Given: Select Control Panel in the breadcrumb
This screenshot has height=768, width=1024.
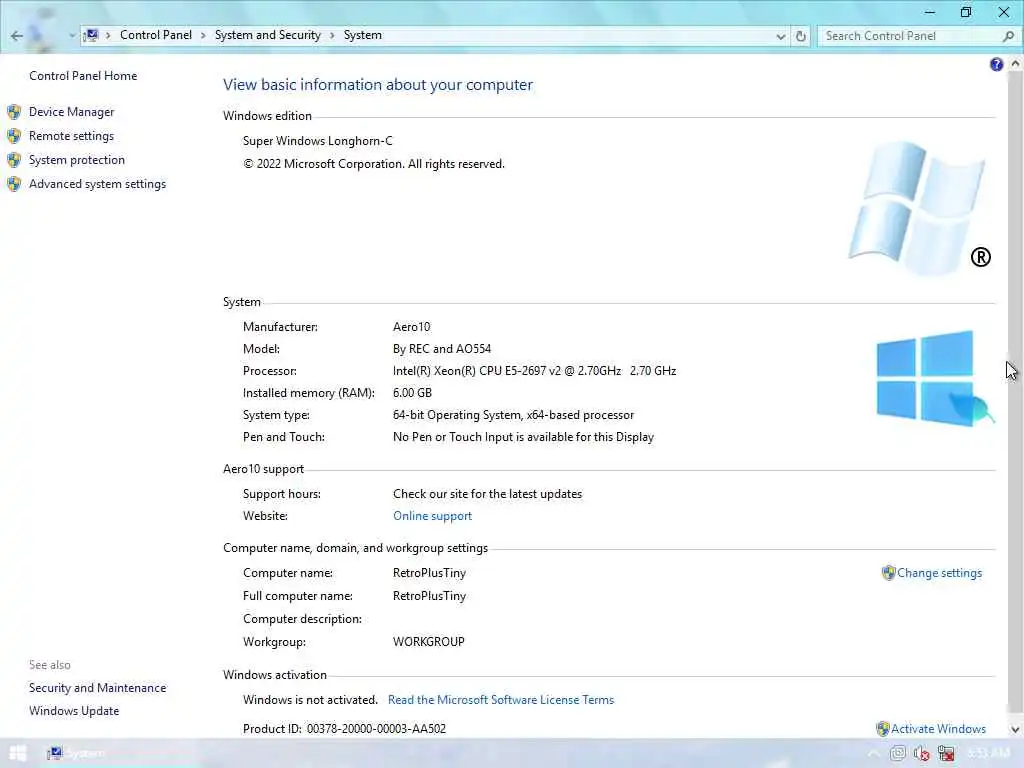Looking at the screenshot, I should point(155,35).
